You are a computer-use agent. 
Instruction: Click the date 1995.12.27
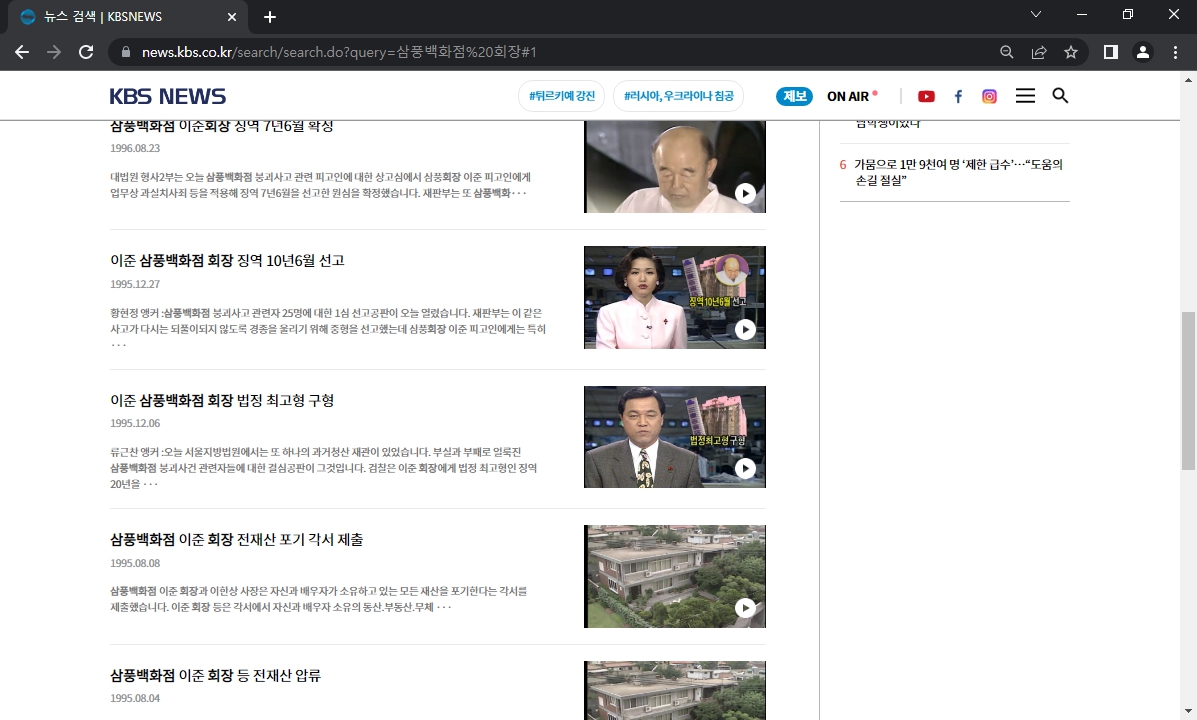(x=135, y=284)
